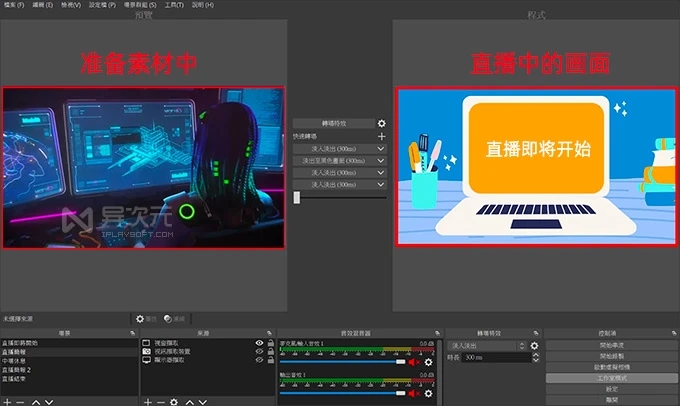
Task: Open the 檔案 (F) menu
Action: point(14,5)
